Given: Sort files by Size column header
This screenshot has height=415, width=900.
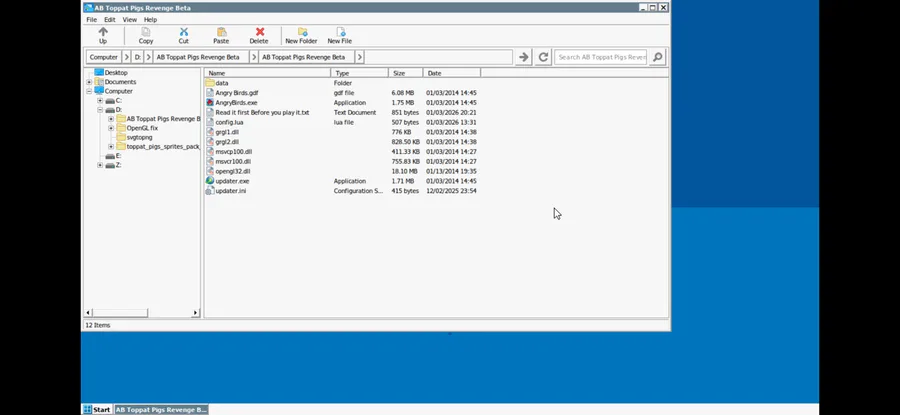Looking at the screenshot, I should (406, 73).
